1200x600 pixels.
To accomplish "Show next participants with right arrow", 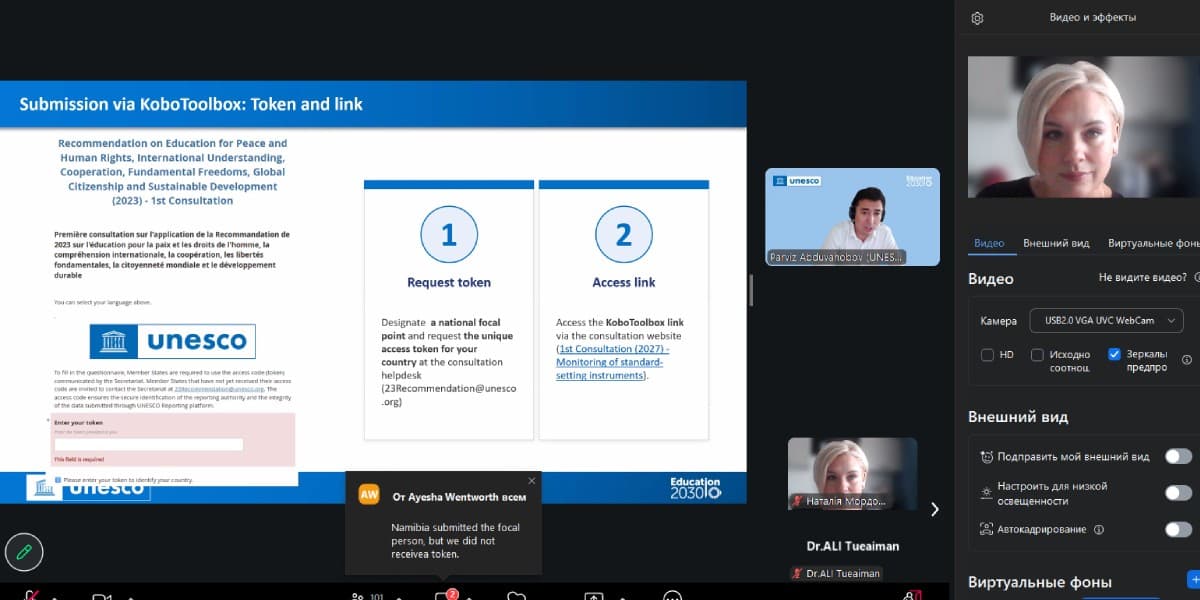I will pos(935,509).
